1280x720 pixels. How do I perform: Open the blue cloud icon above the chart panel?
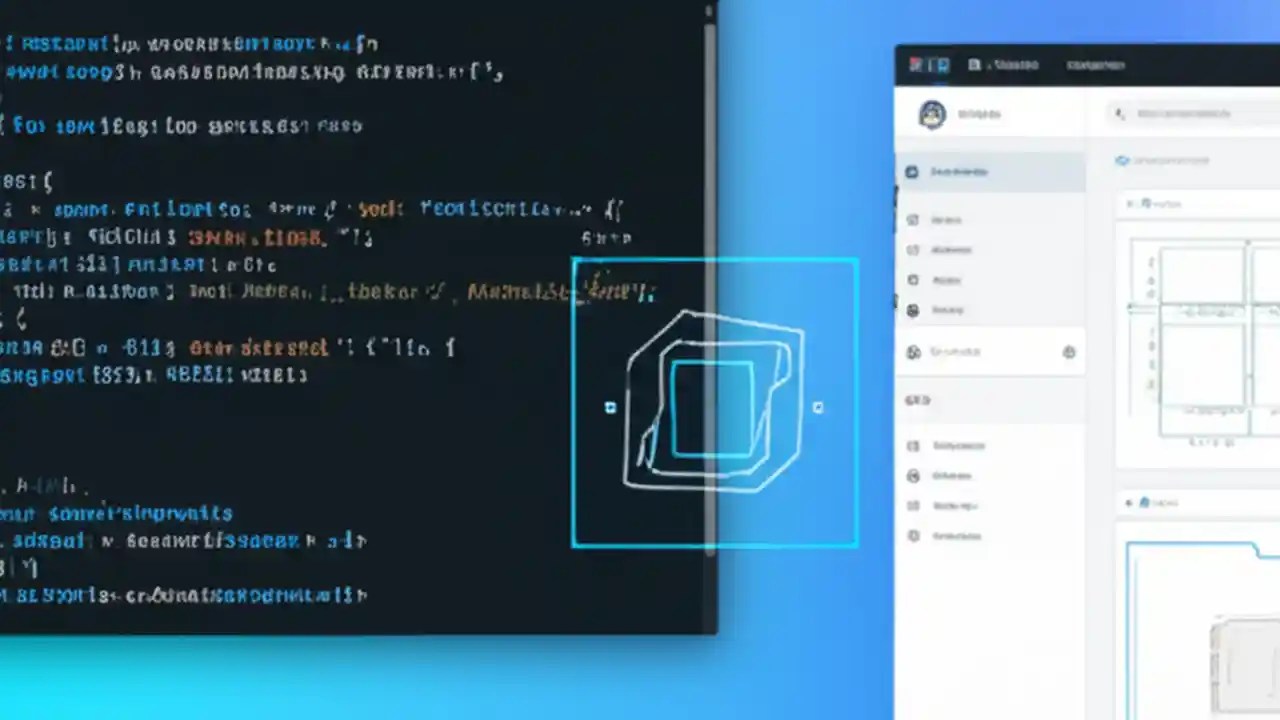pyautogui.click(x=1121, y=160)
